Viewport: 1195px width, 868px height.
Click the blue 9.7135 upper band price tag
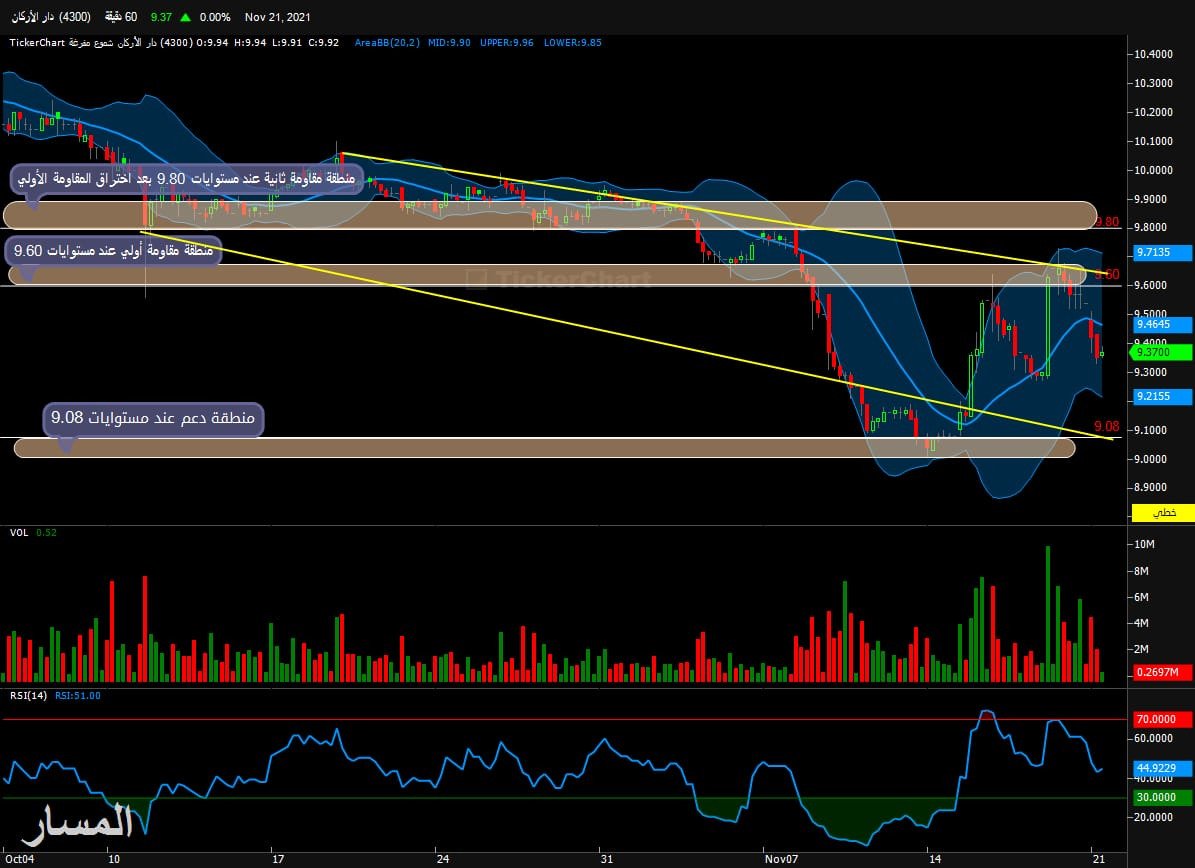pyautogui.click(x=1162, y=252)
